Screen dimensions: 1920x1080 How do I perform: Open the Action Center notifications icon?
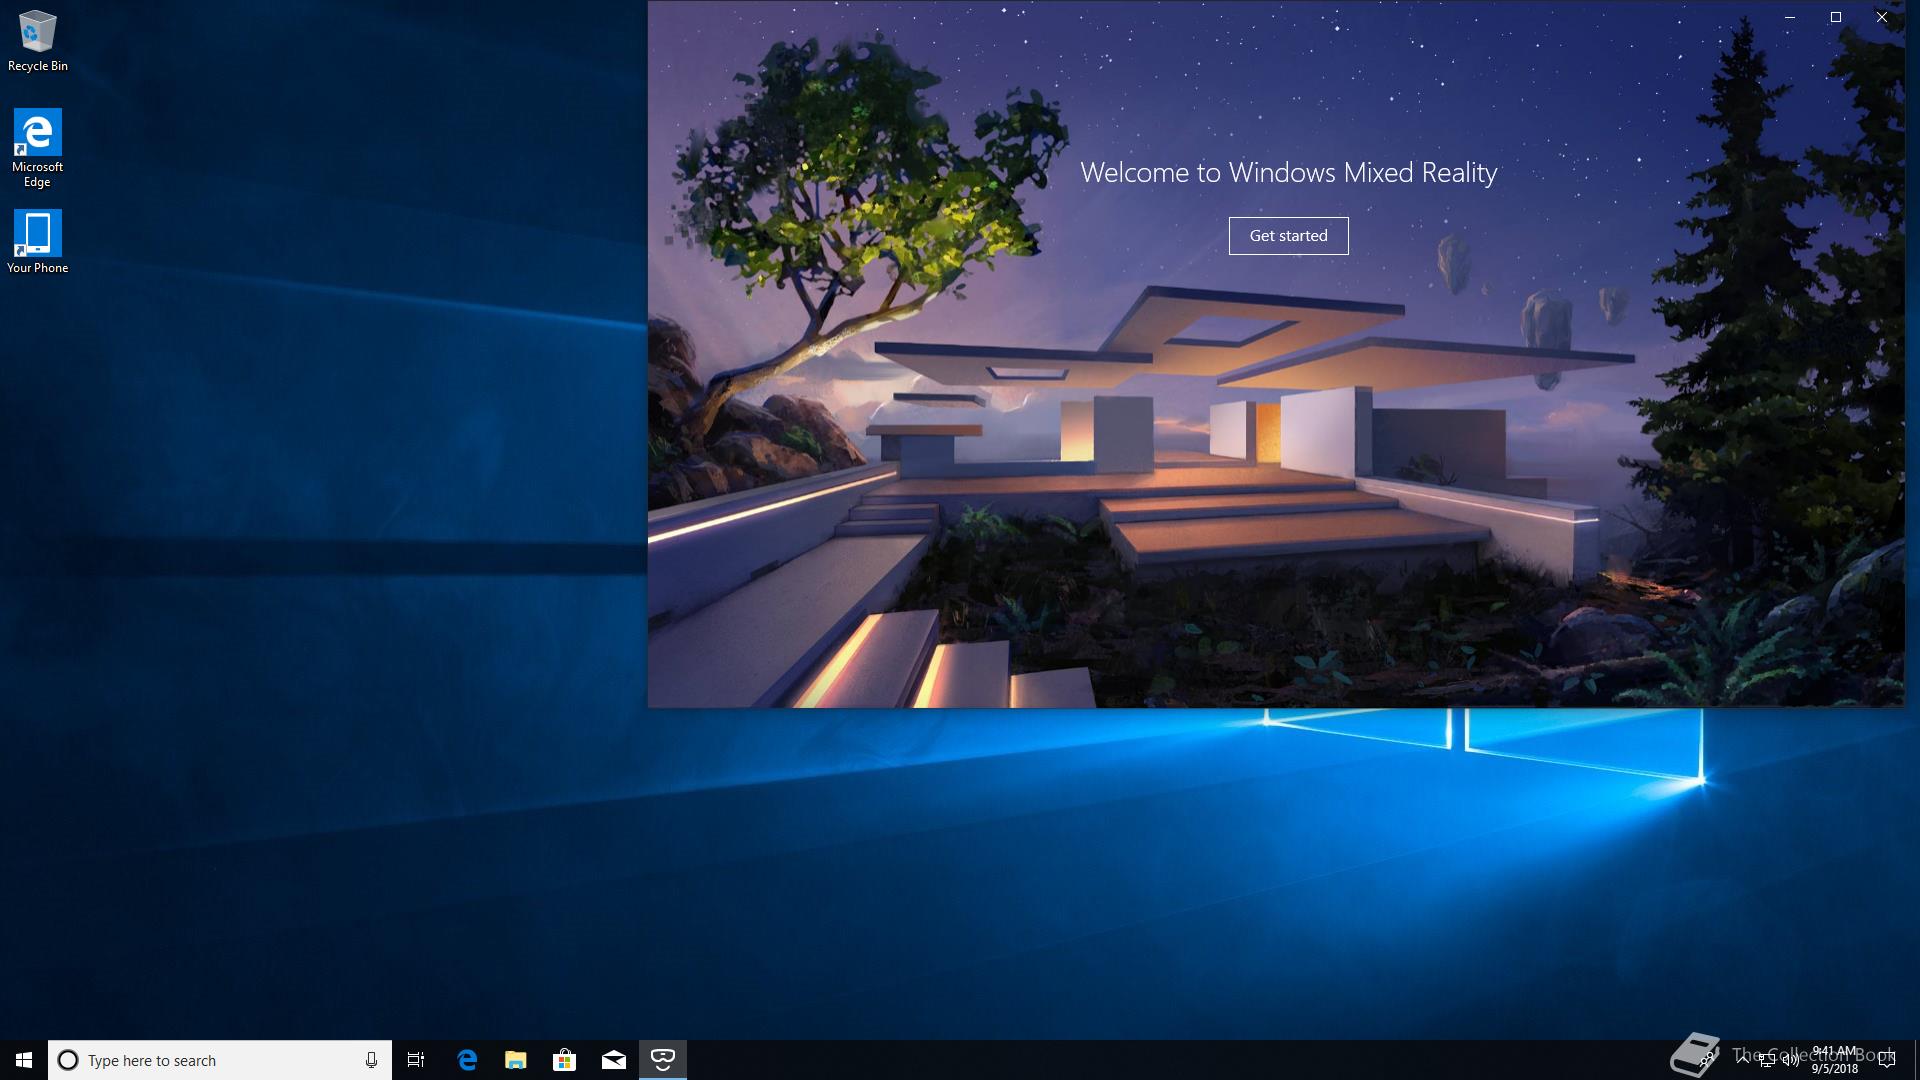1887,1060
